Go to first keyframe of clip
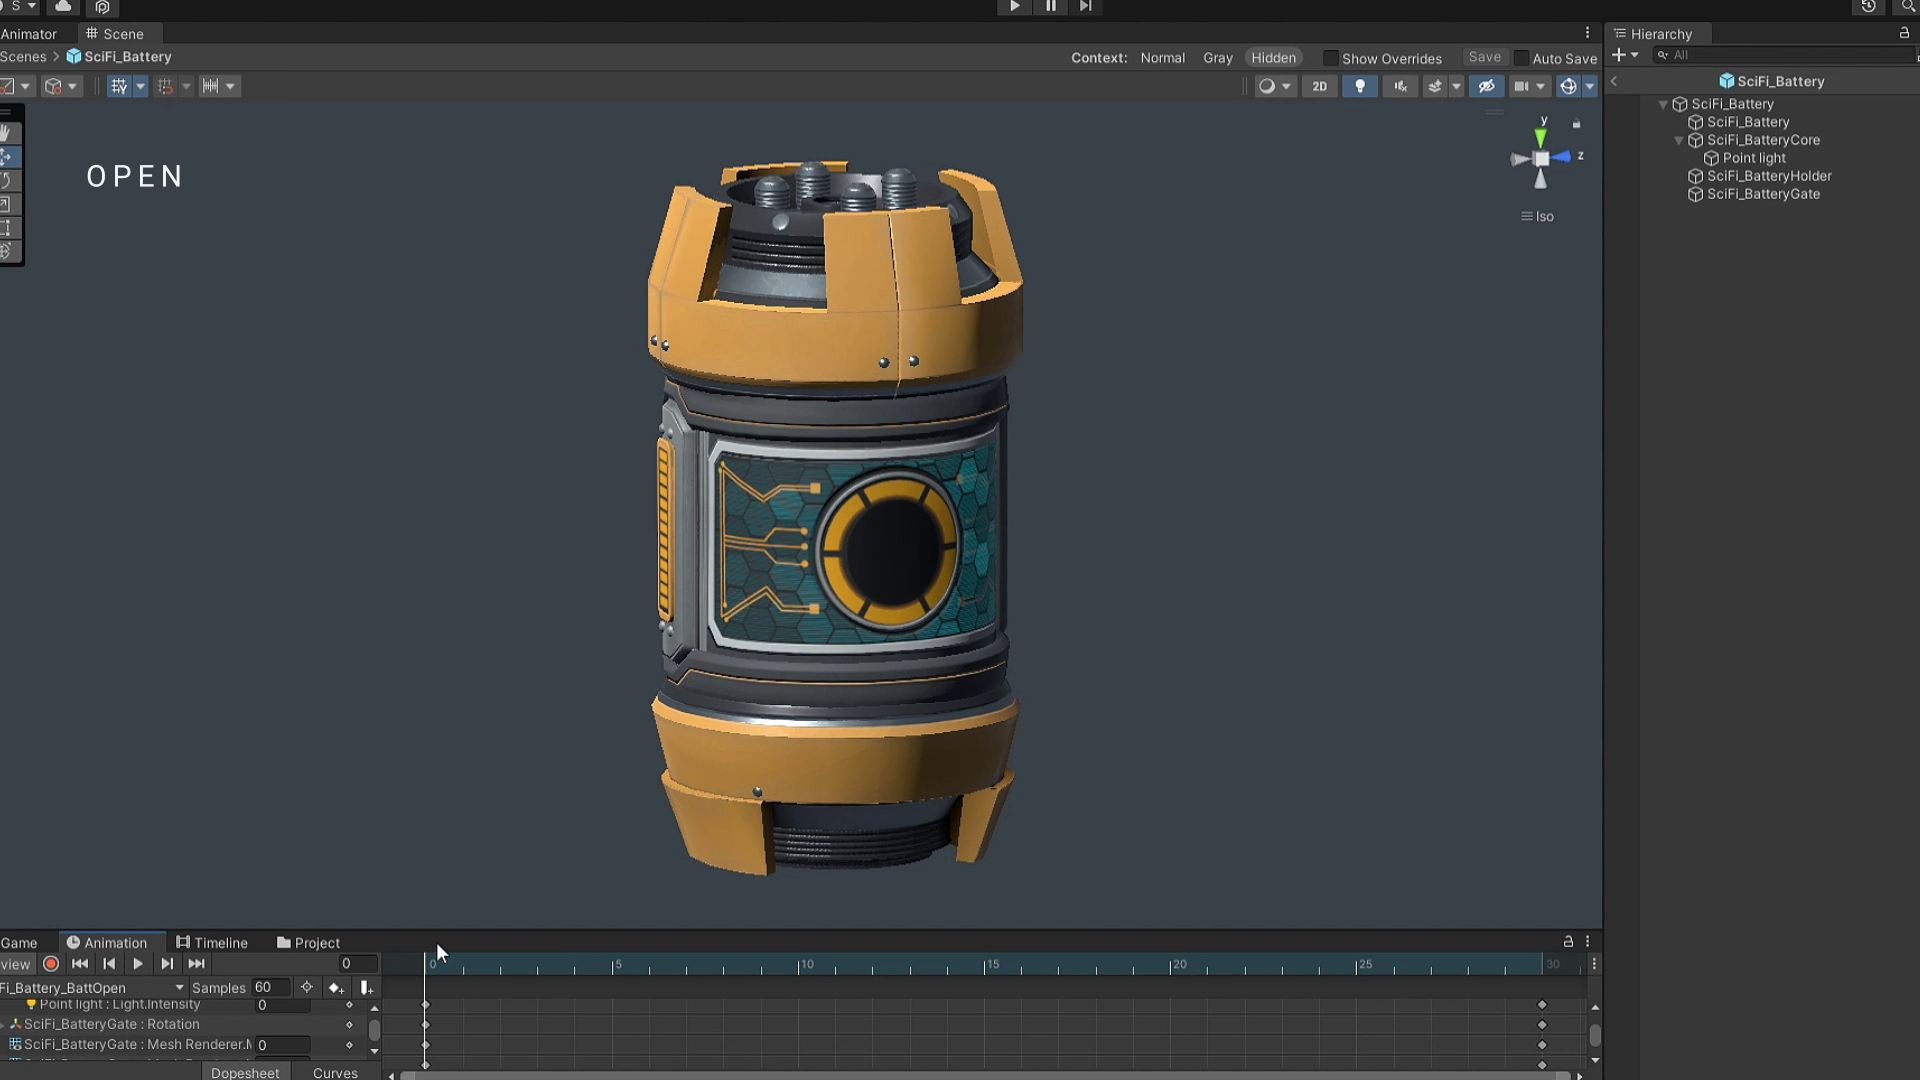 tap(80, 964)
